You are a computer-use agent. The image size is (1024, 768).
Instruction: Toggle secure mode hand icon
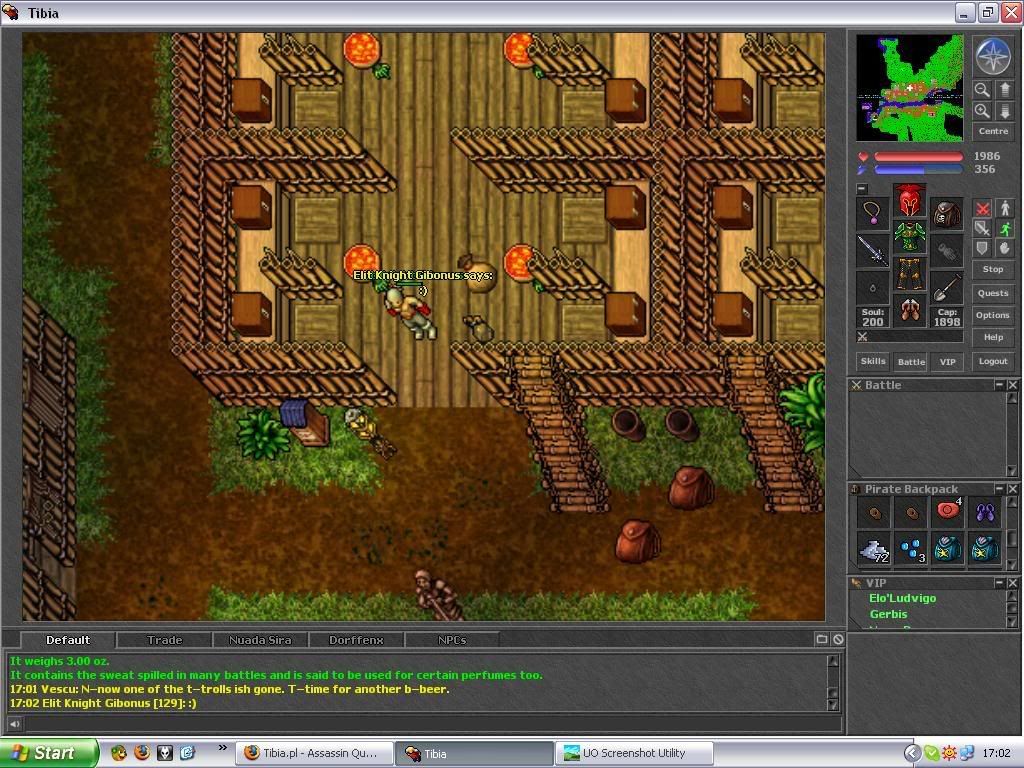1004,248
